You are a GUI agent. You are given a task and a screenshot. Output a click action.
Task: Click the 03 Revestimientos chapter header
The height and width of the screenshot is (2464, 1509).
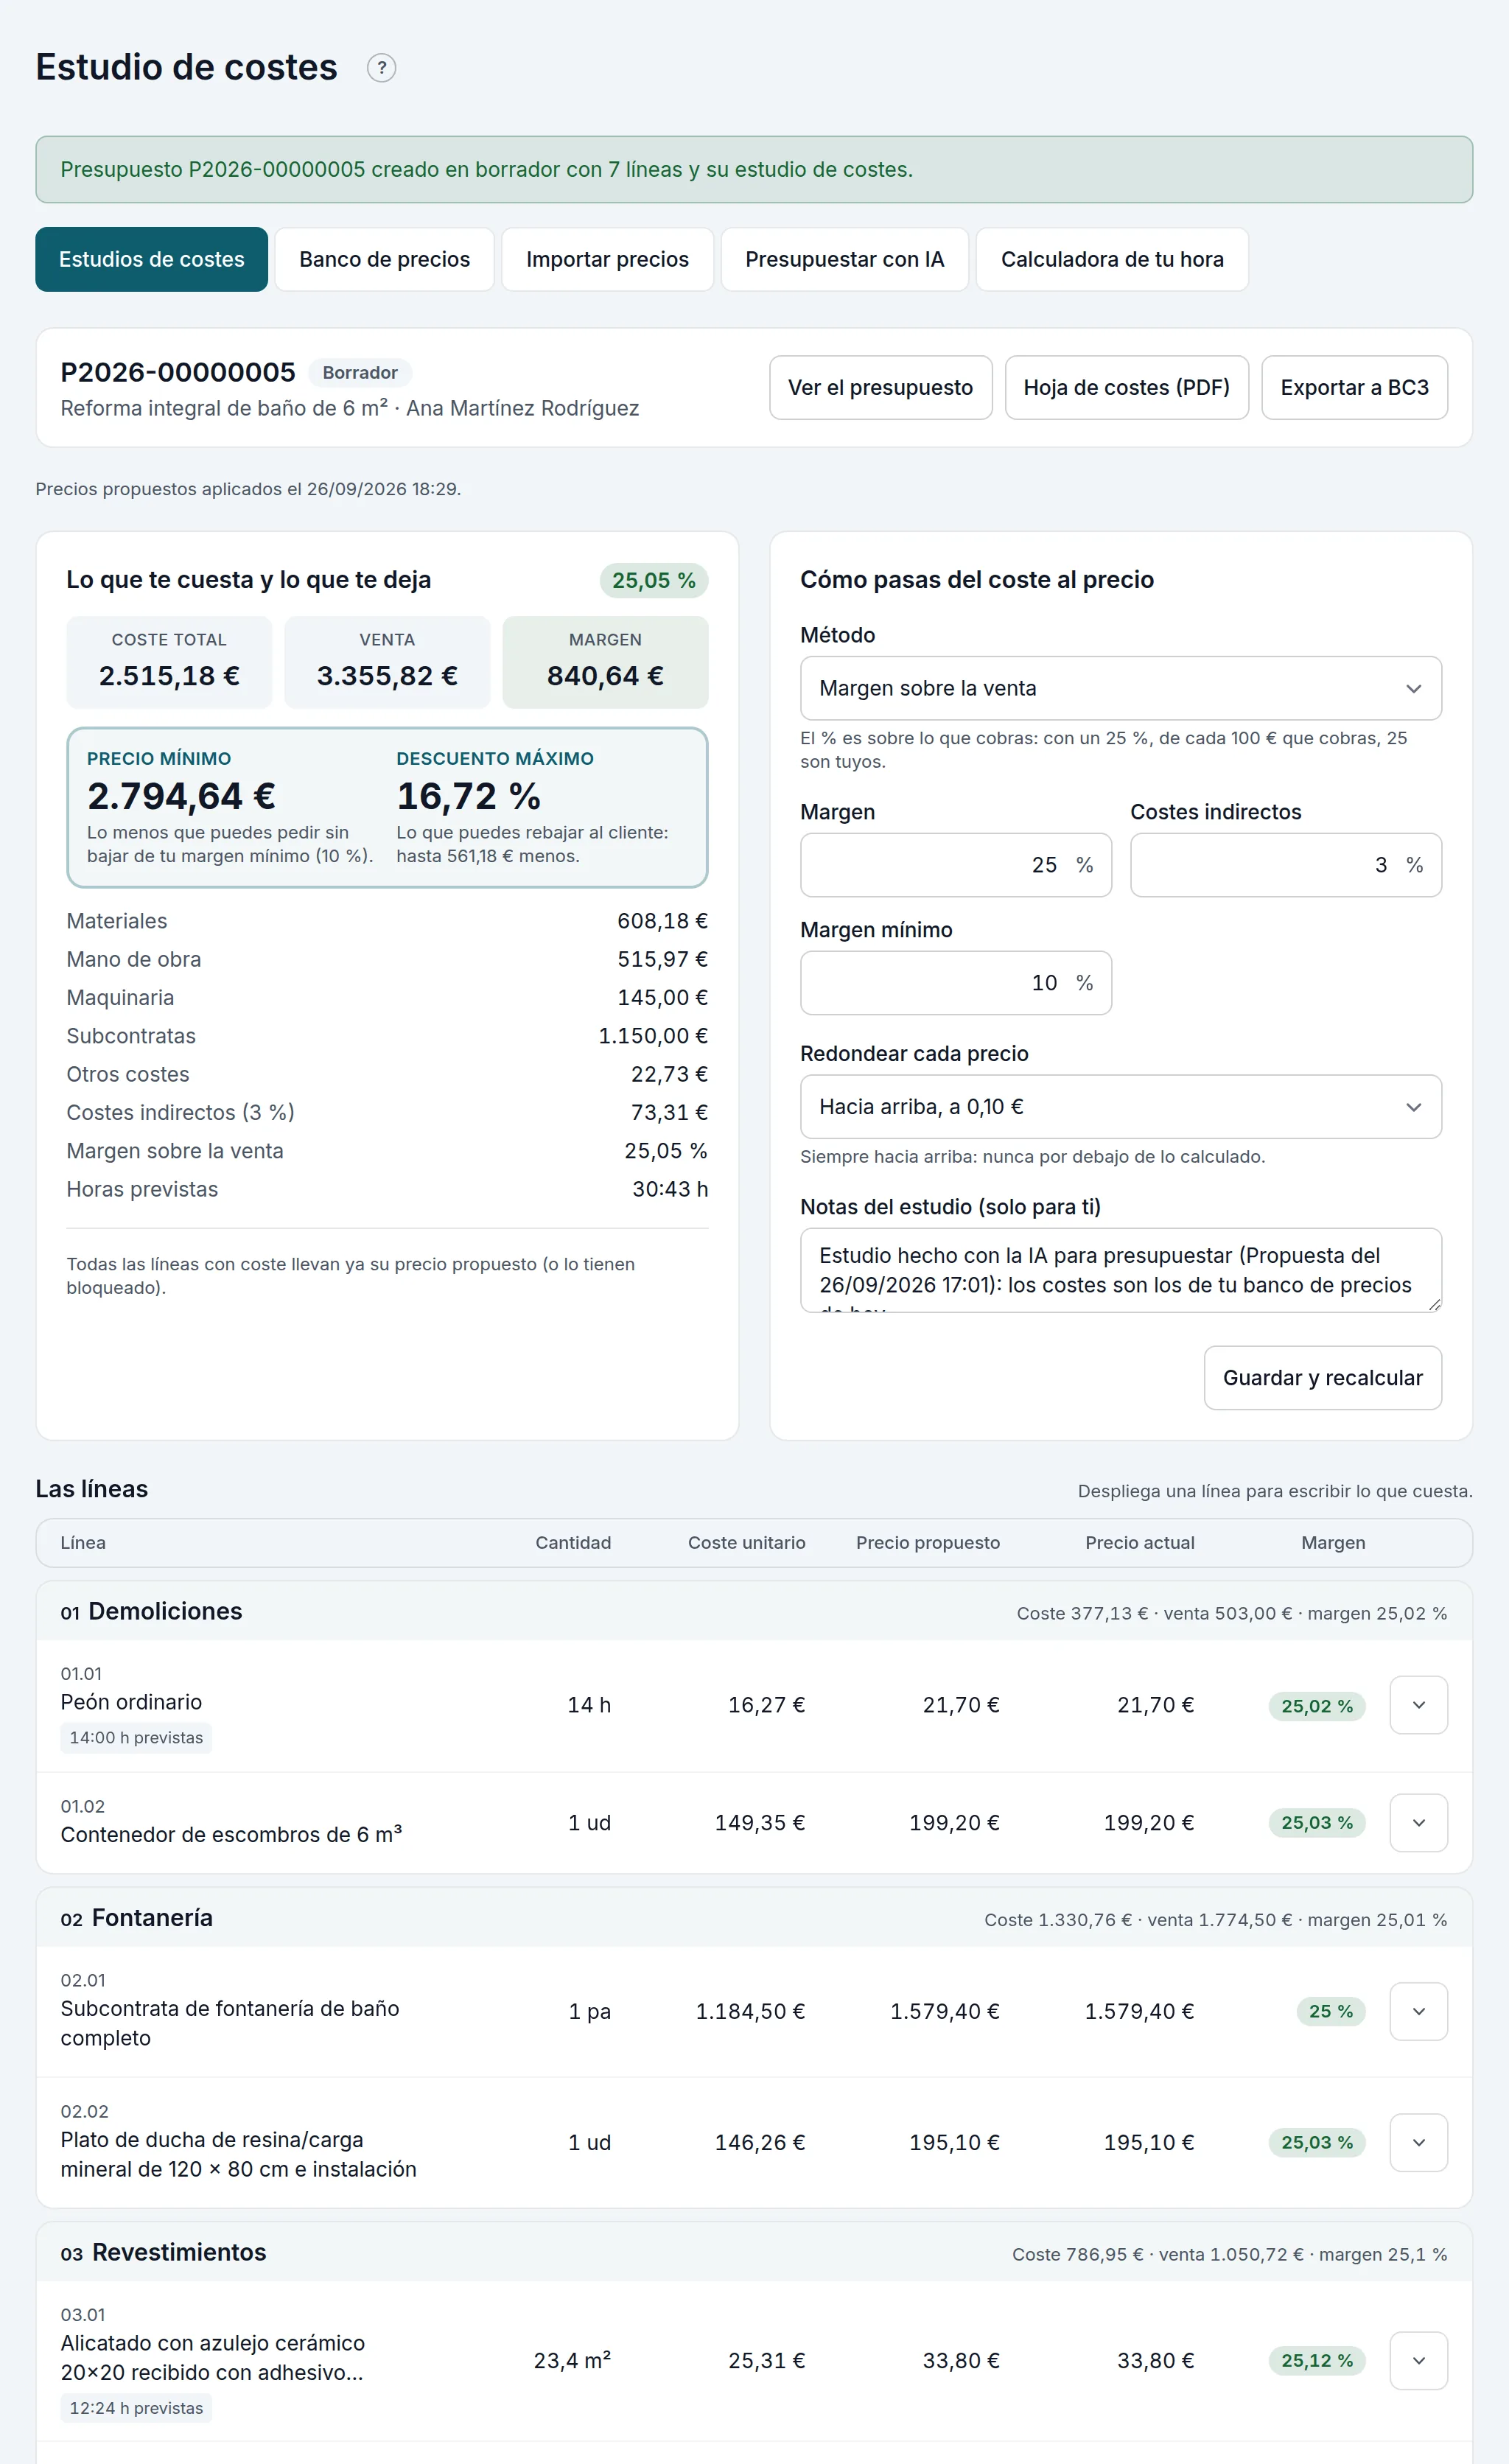(x=754, y=2253)
